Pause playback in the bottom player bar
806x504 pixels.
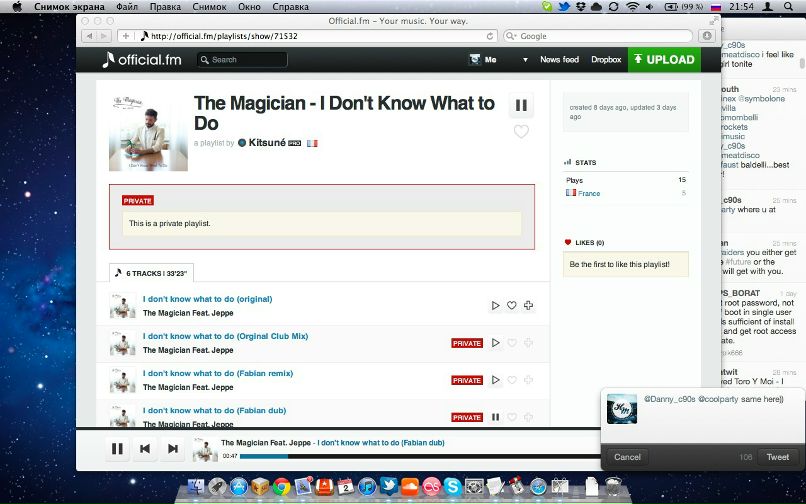tap(117, 449)
